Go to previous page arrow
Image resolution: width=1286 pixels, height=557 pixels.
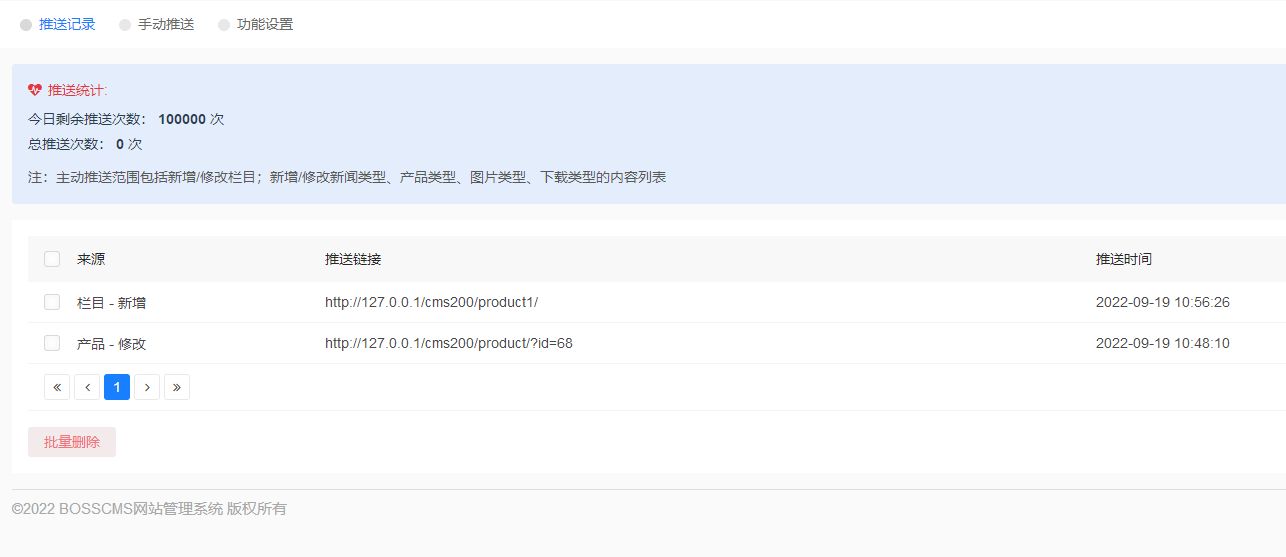[87, 387]
